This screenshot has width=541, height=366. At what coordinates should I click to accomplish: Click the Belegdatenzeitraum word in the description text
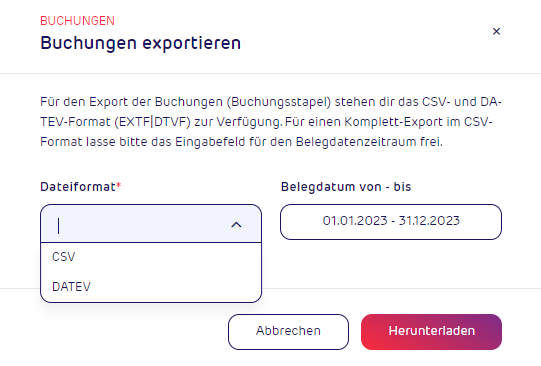[356, 142]
